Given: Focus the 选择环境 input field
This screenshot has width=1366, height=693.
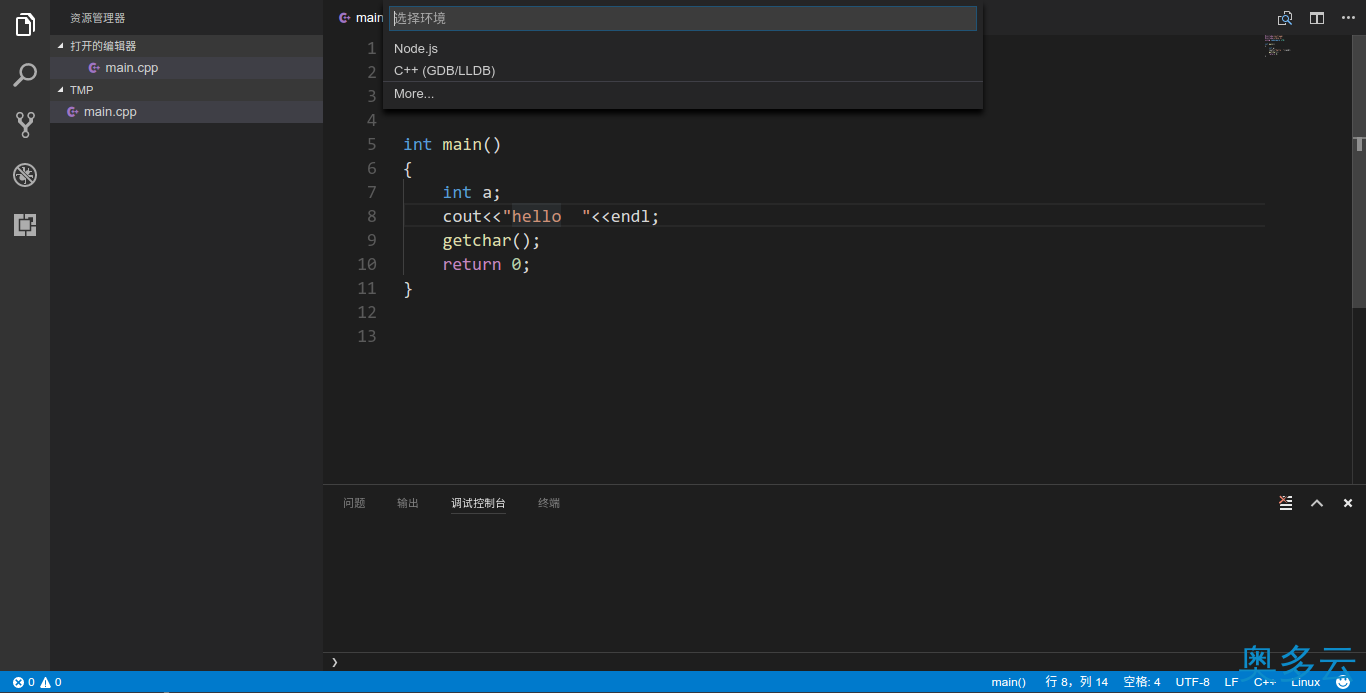Looking at the screenshot, I should 683,18.
